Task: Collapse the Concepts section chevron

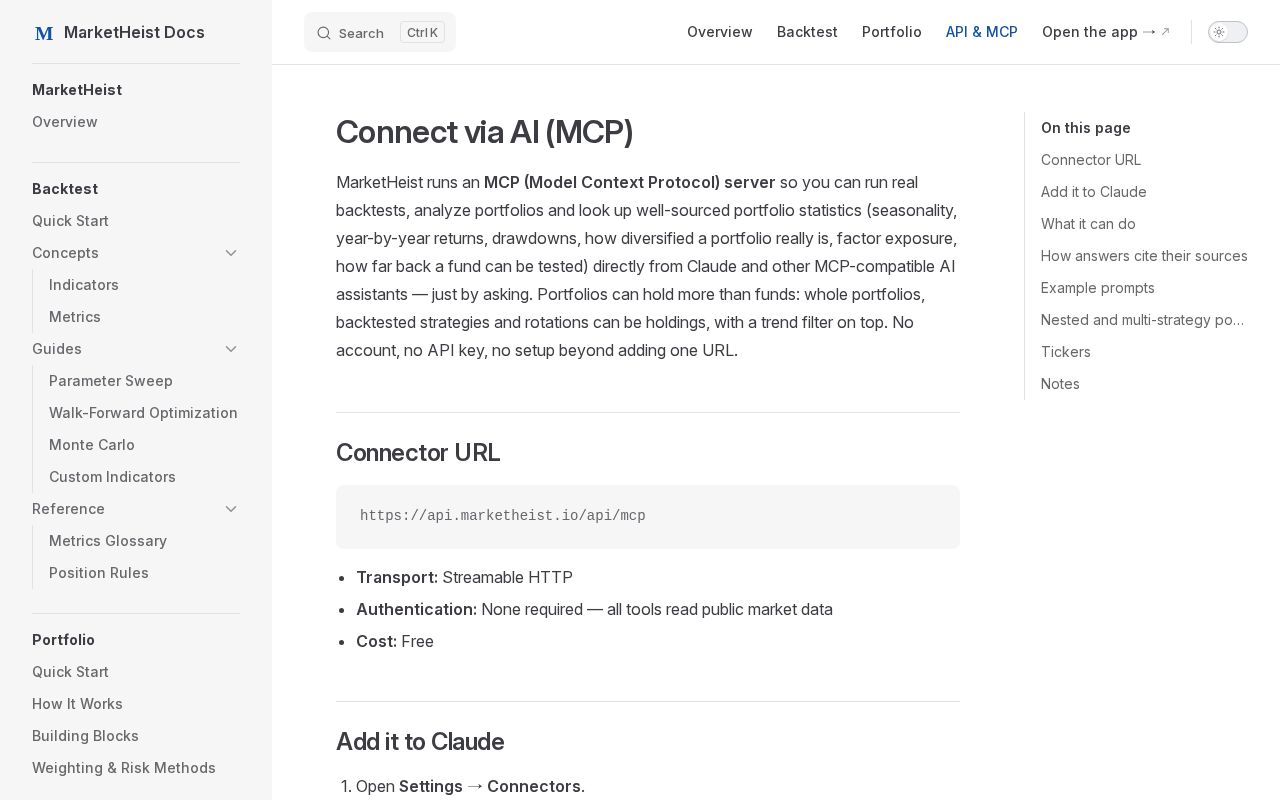Action: tap(231, 253)
